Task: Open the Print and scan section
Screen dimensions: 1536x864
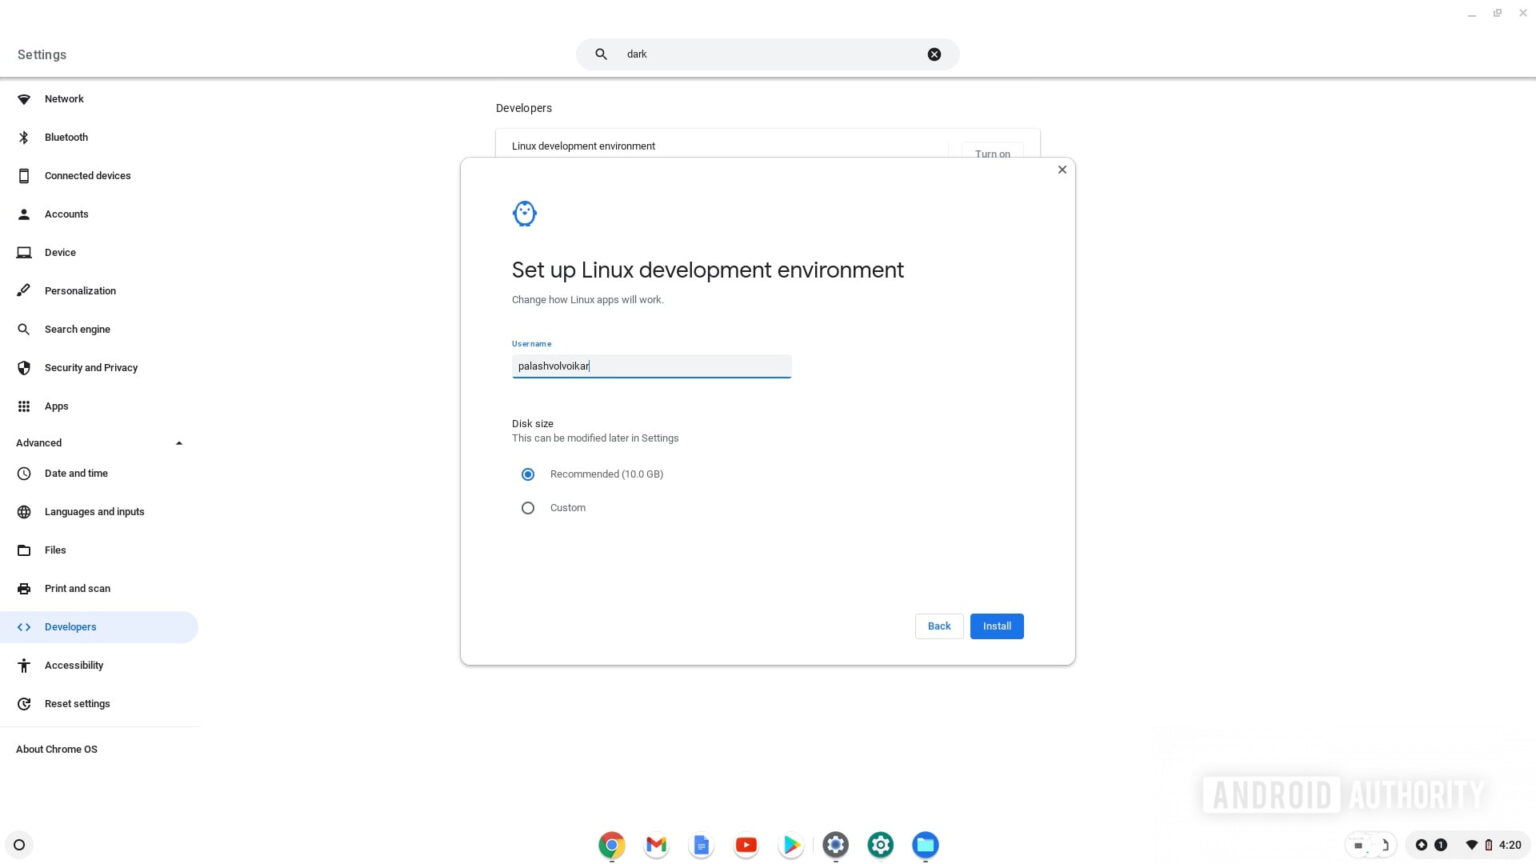Action: [77, 588]
